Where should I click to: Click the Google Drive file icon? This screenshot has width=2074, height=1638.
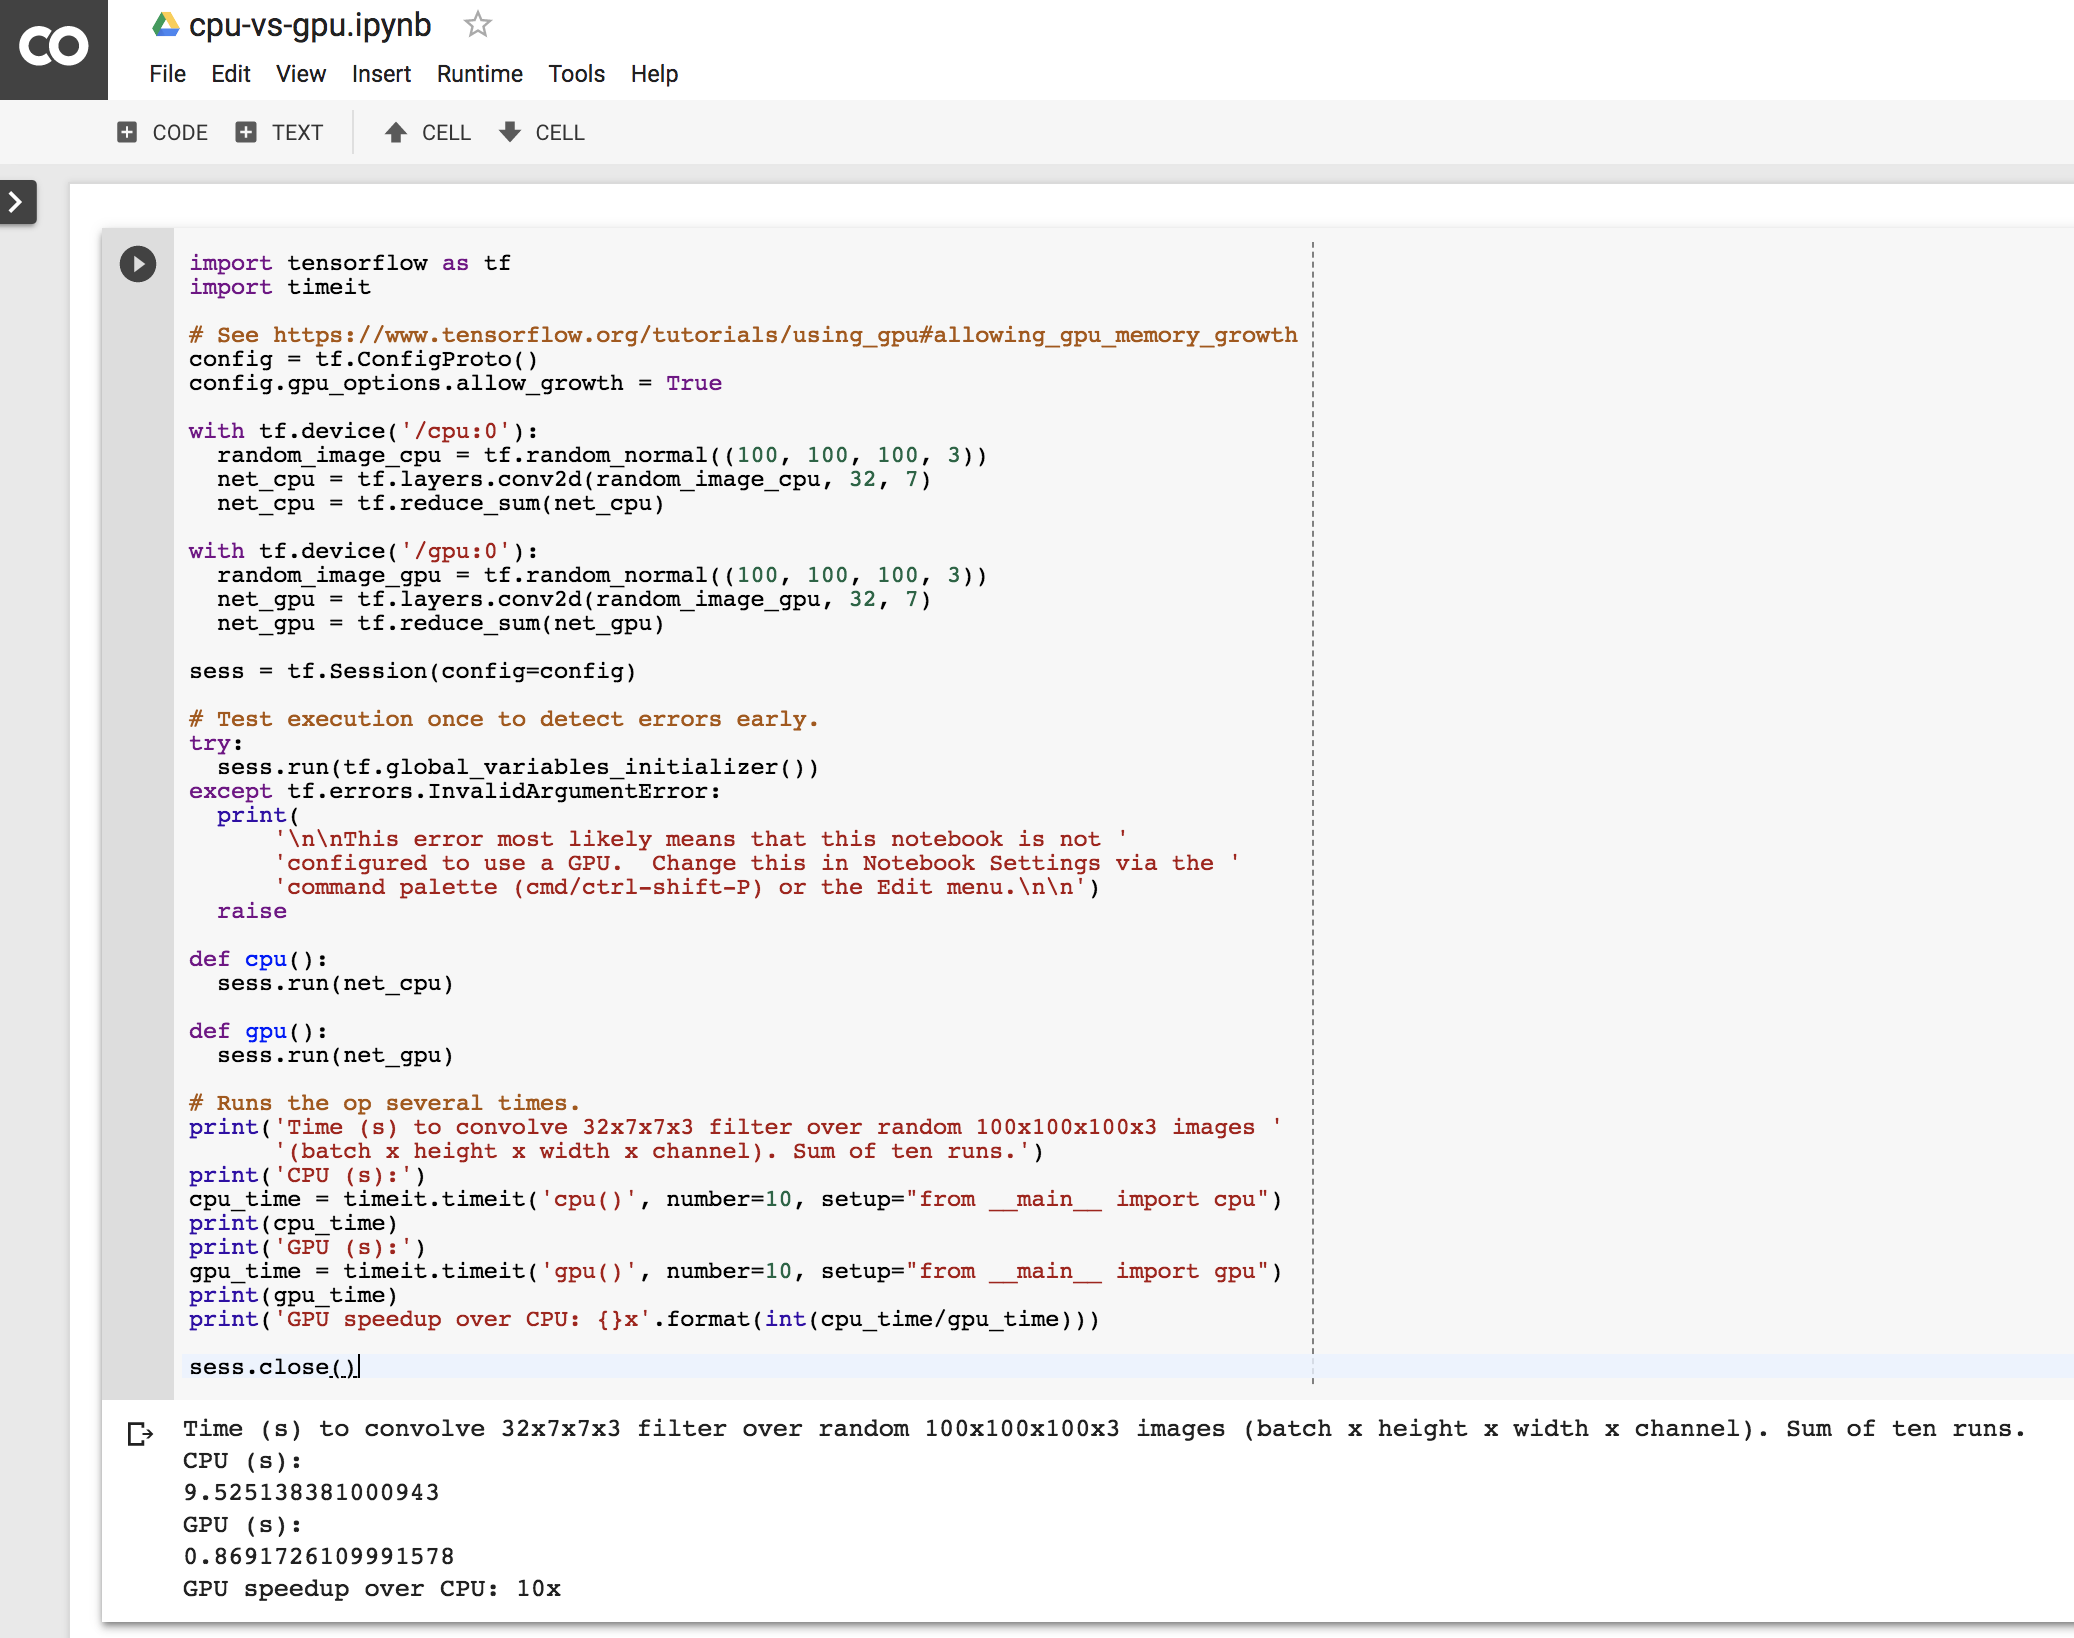pyautogui.click(x=165, y=25)
